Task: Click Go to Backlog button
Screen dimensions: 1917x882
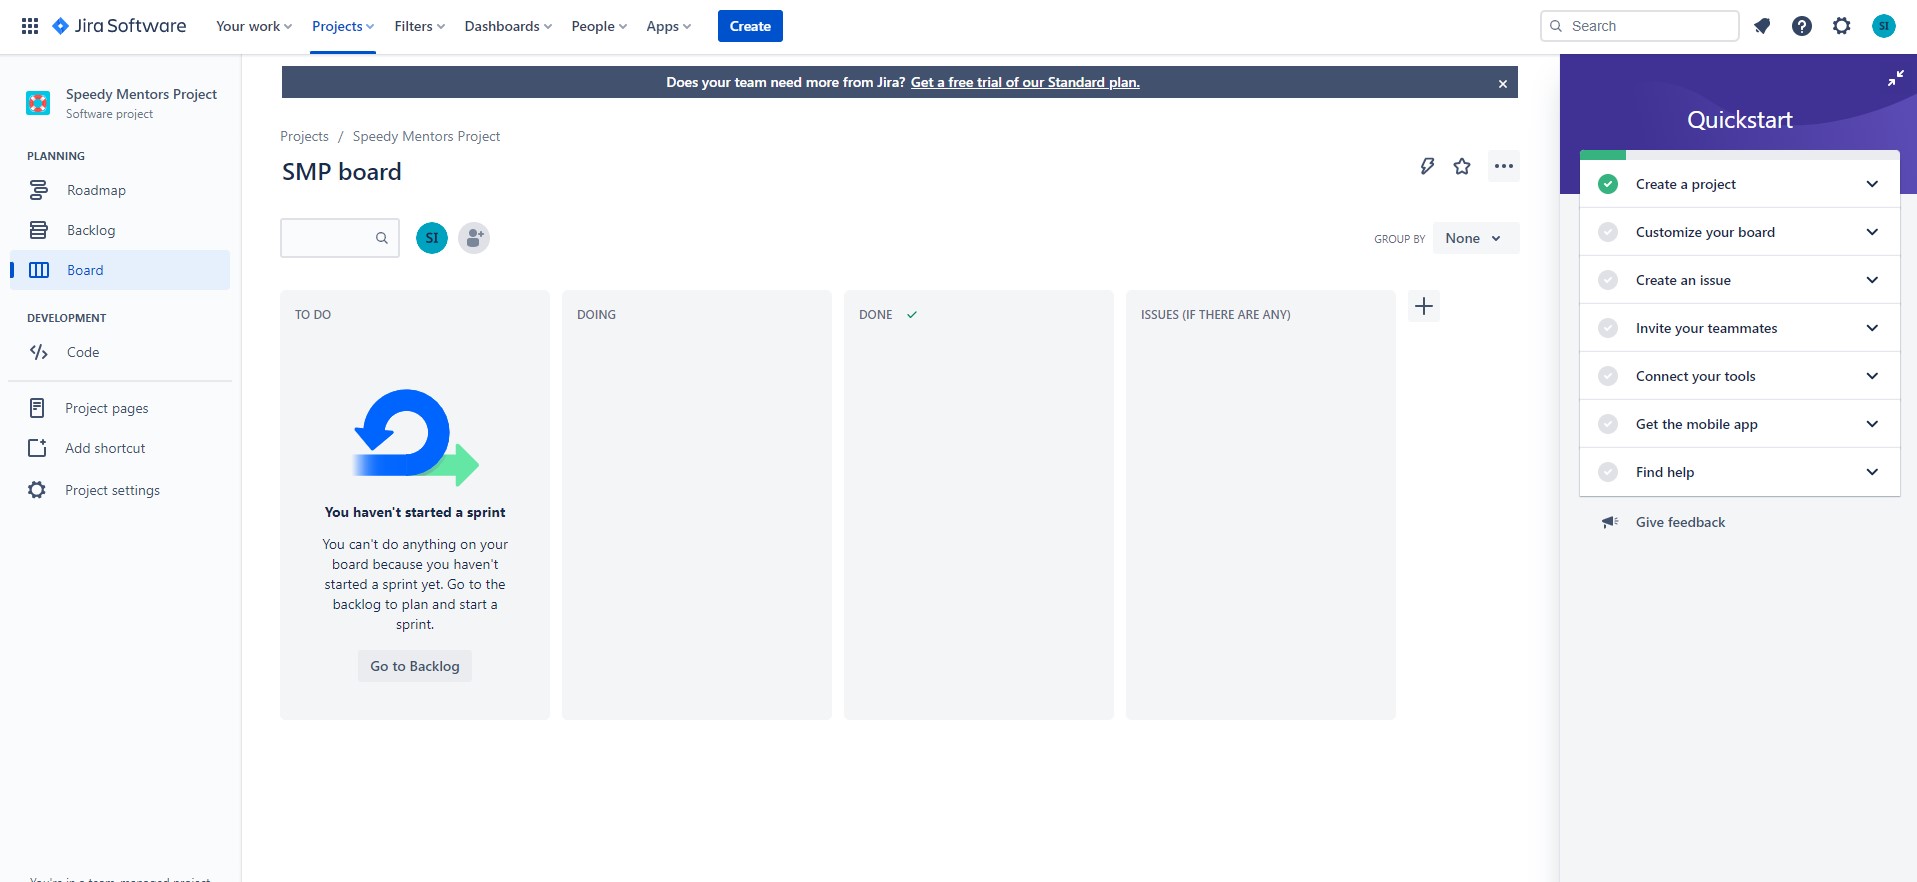Action: [x=415, y=666]
